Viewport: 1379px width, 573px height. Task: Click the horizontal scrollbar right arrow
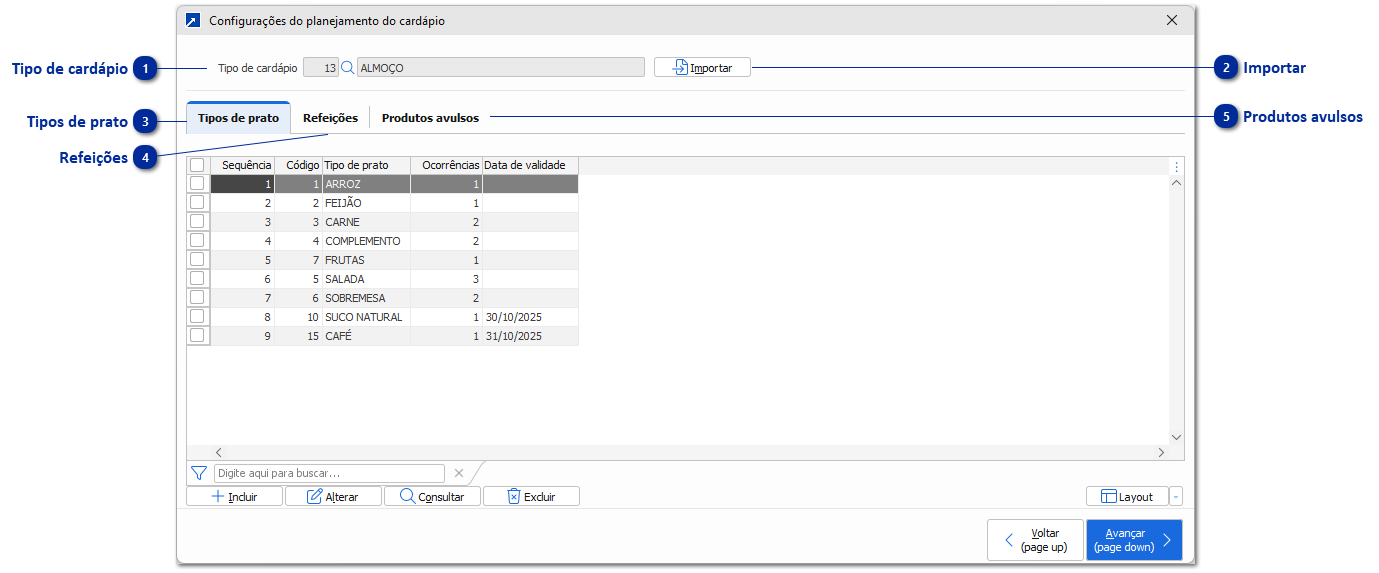(x=1161, y=453)
